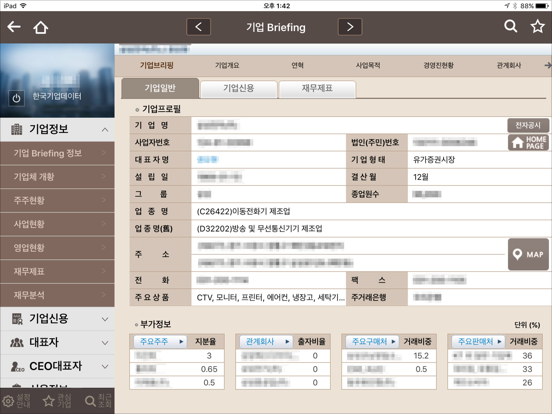
Task: Click (D32202)방송 및 무선통신기기 제조업 text
Action: [259, 228]
